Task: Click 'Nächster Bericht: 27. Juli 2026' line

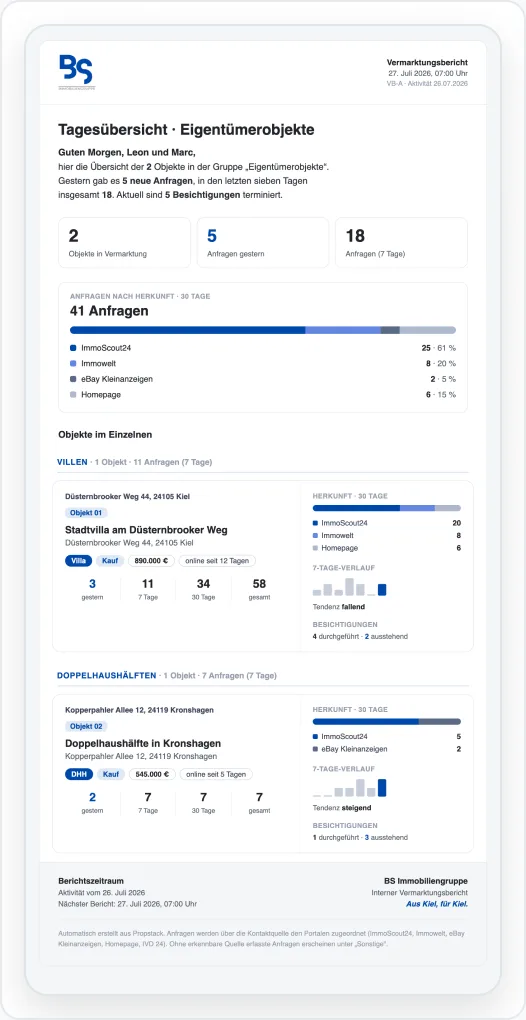Action: [x=127, y=904]
